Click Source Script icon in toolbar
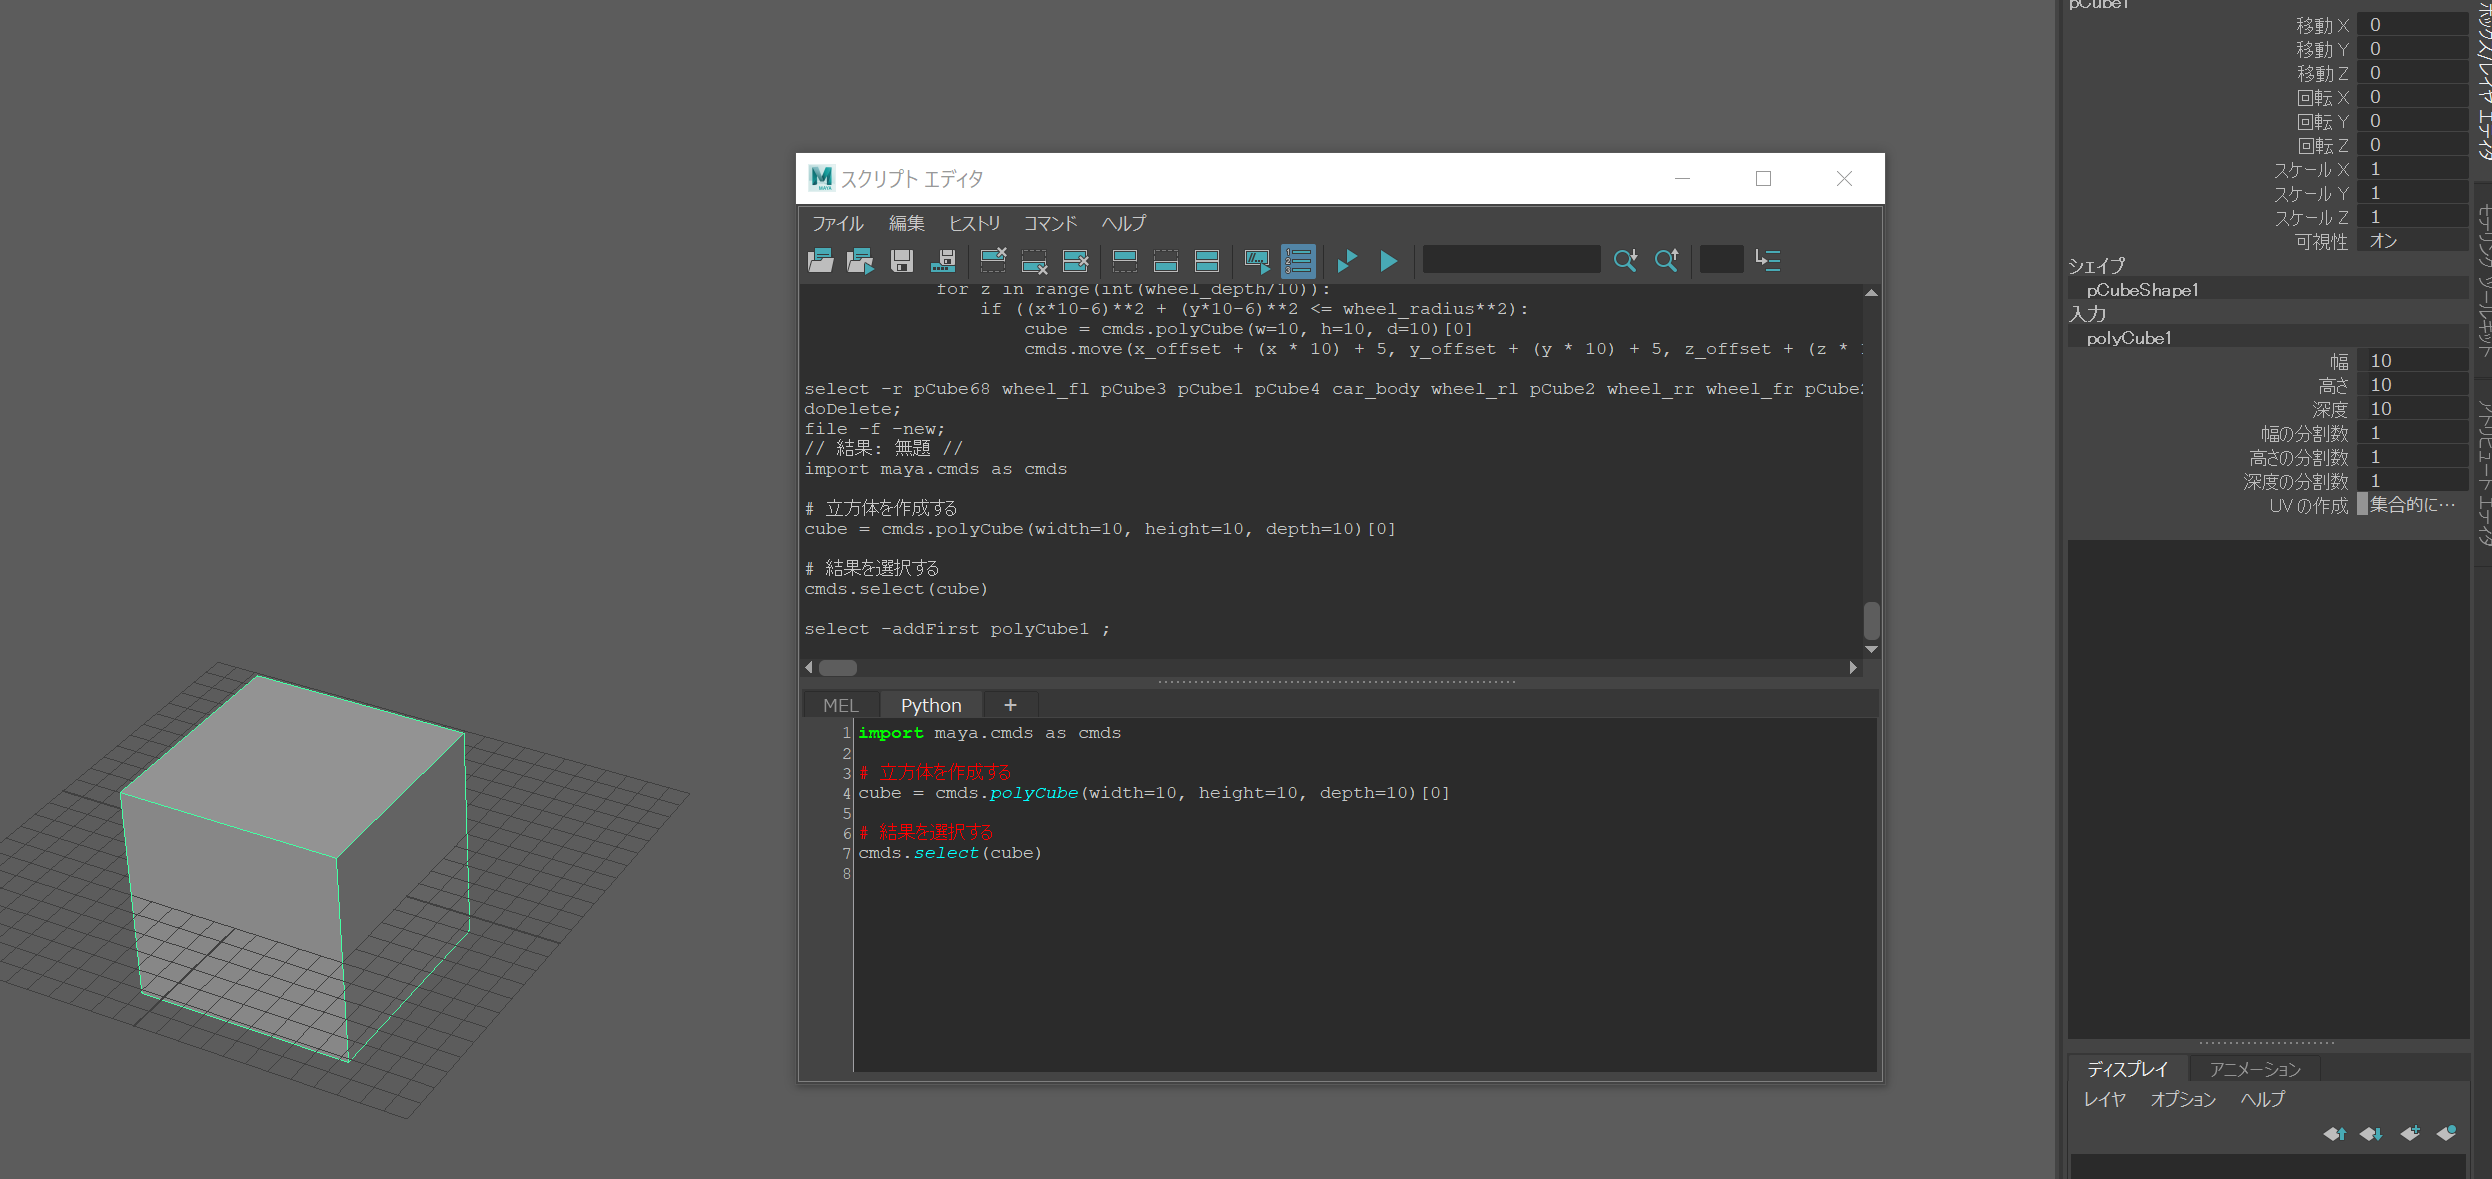Screen dimensions: 2492x1179 (860, 261)
